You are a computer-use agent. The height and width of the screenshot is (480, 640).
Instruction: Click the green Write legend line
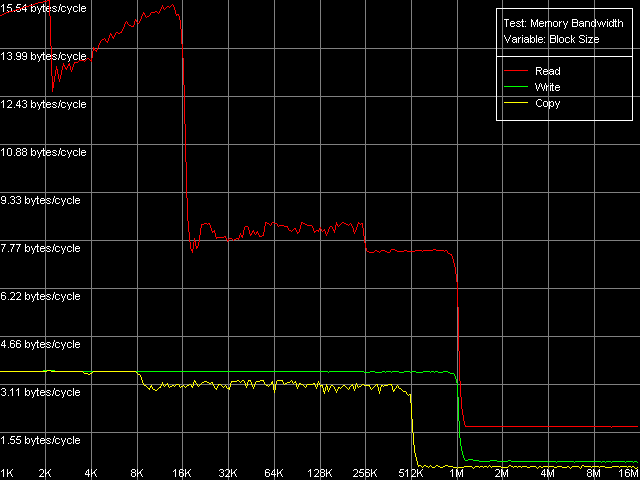(x=516, y=87)
